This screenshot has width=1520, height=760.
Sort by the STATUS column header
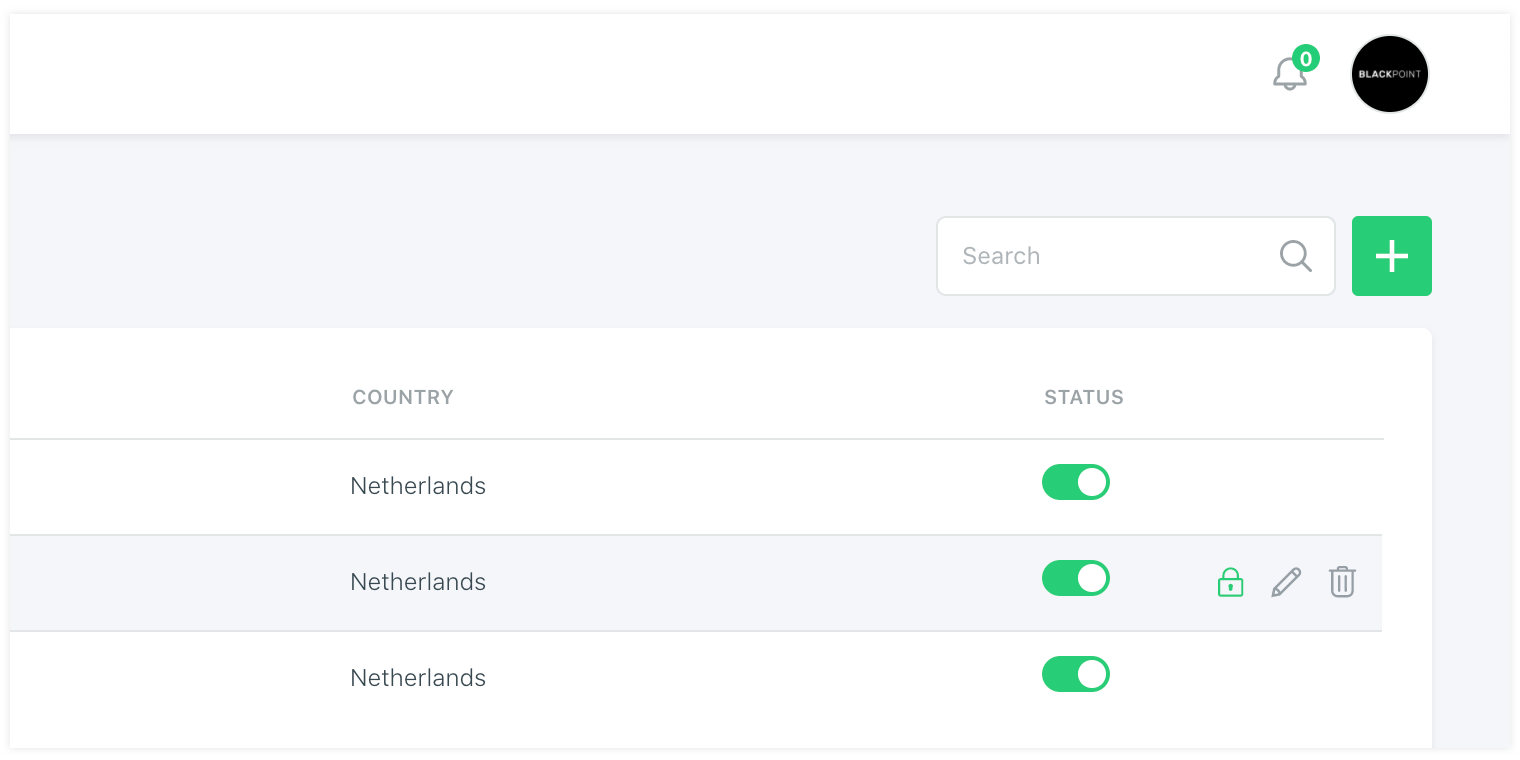click(x=1083, y=397)
